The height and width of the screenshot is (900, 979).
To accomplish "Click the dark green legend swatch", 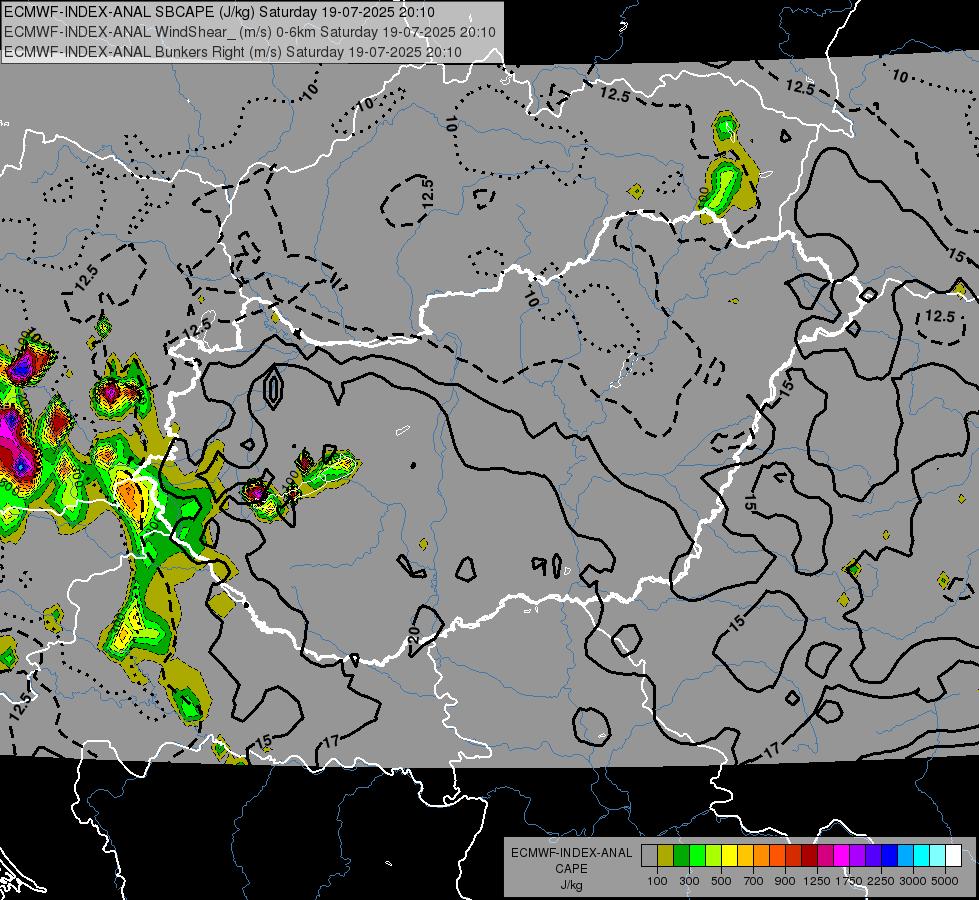I will 681,855.
